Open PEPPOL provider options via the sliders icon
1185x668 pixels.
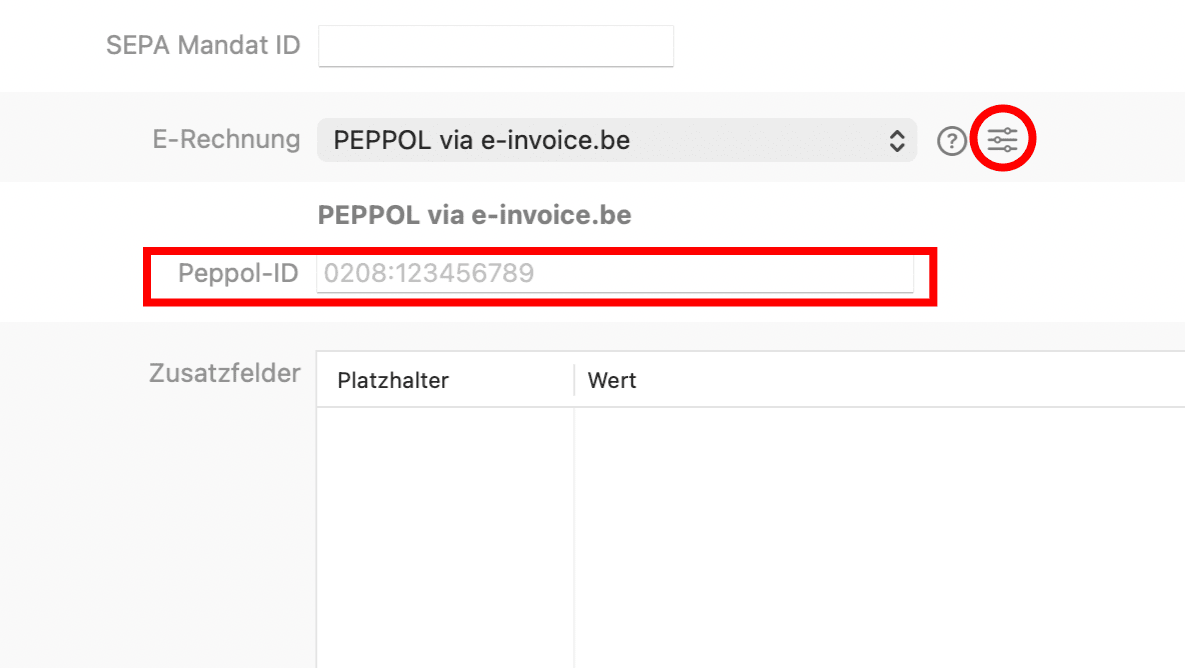pyautogui.click(x=1002, y=139)
